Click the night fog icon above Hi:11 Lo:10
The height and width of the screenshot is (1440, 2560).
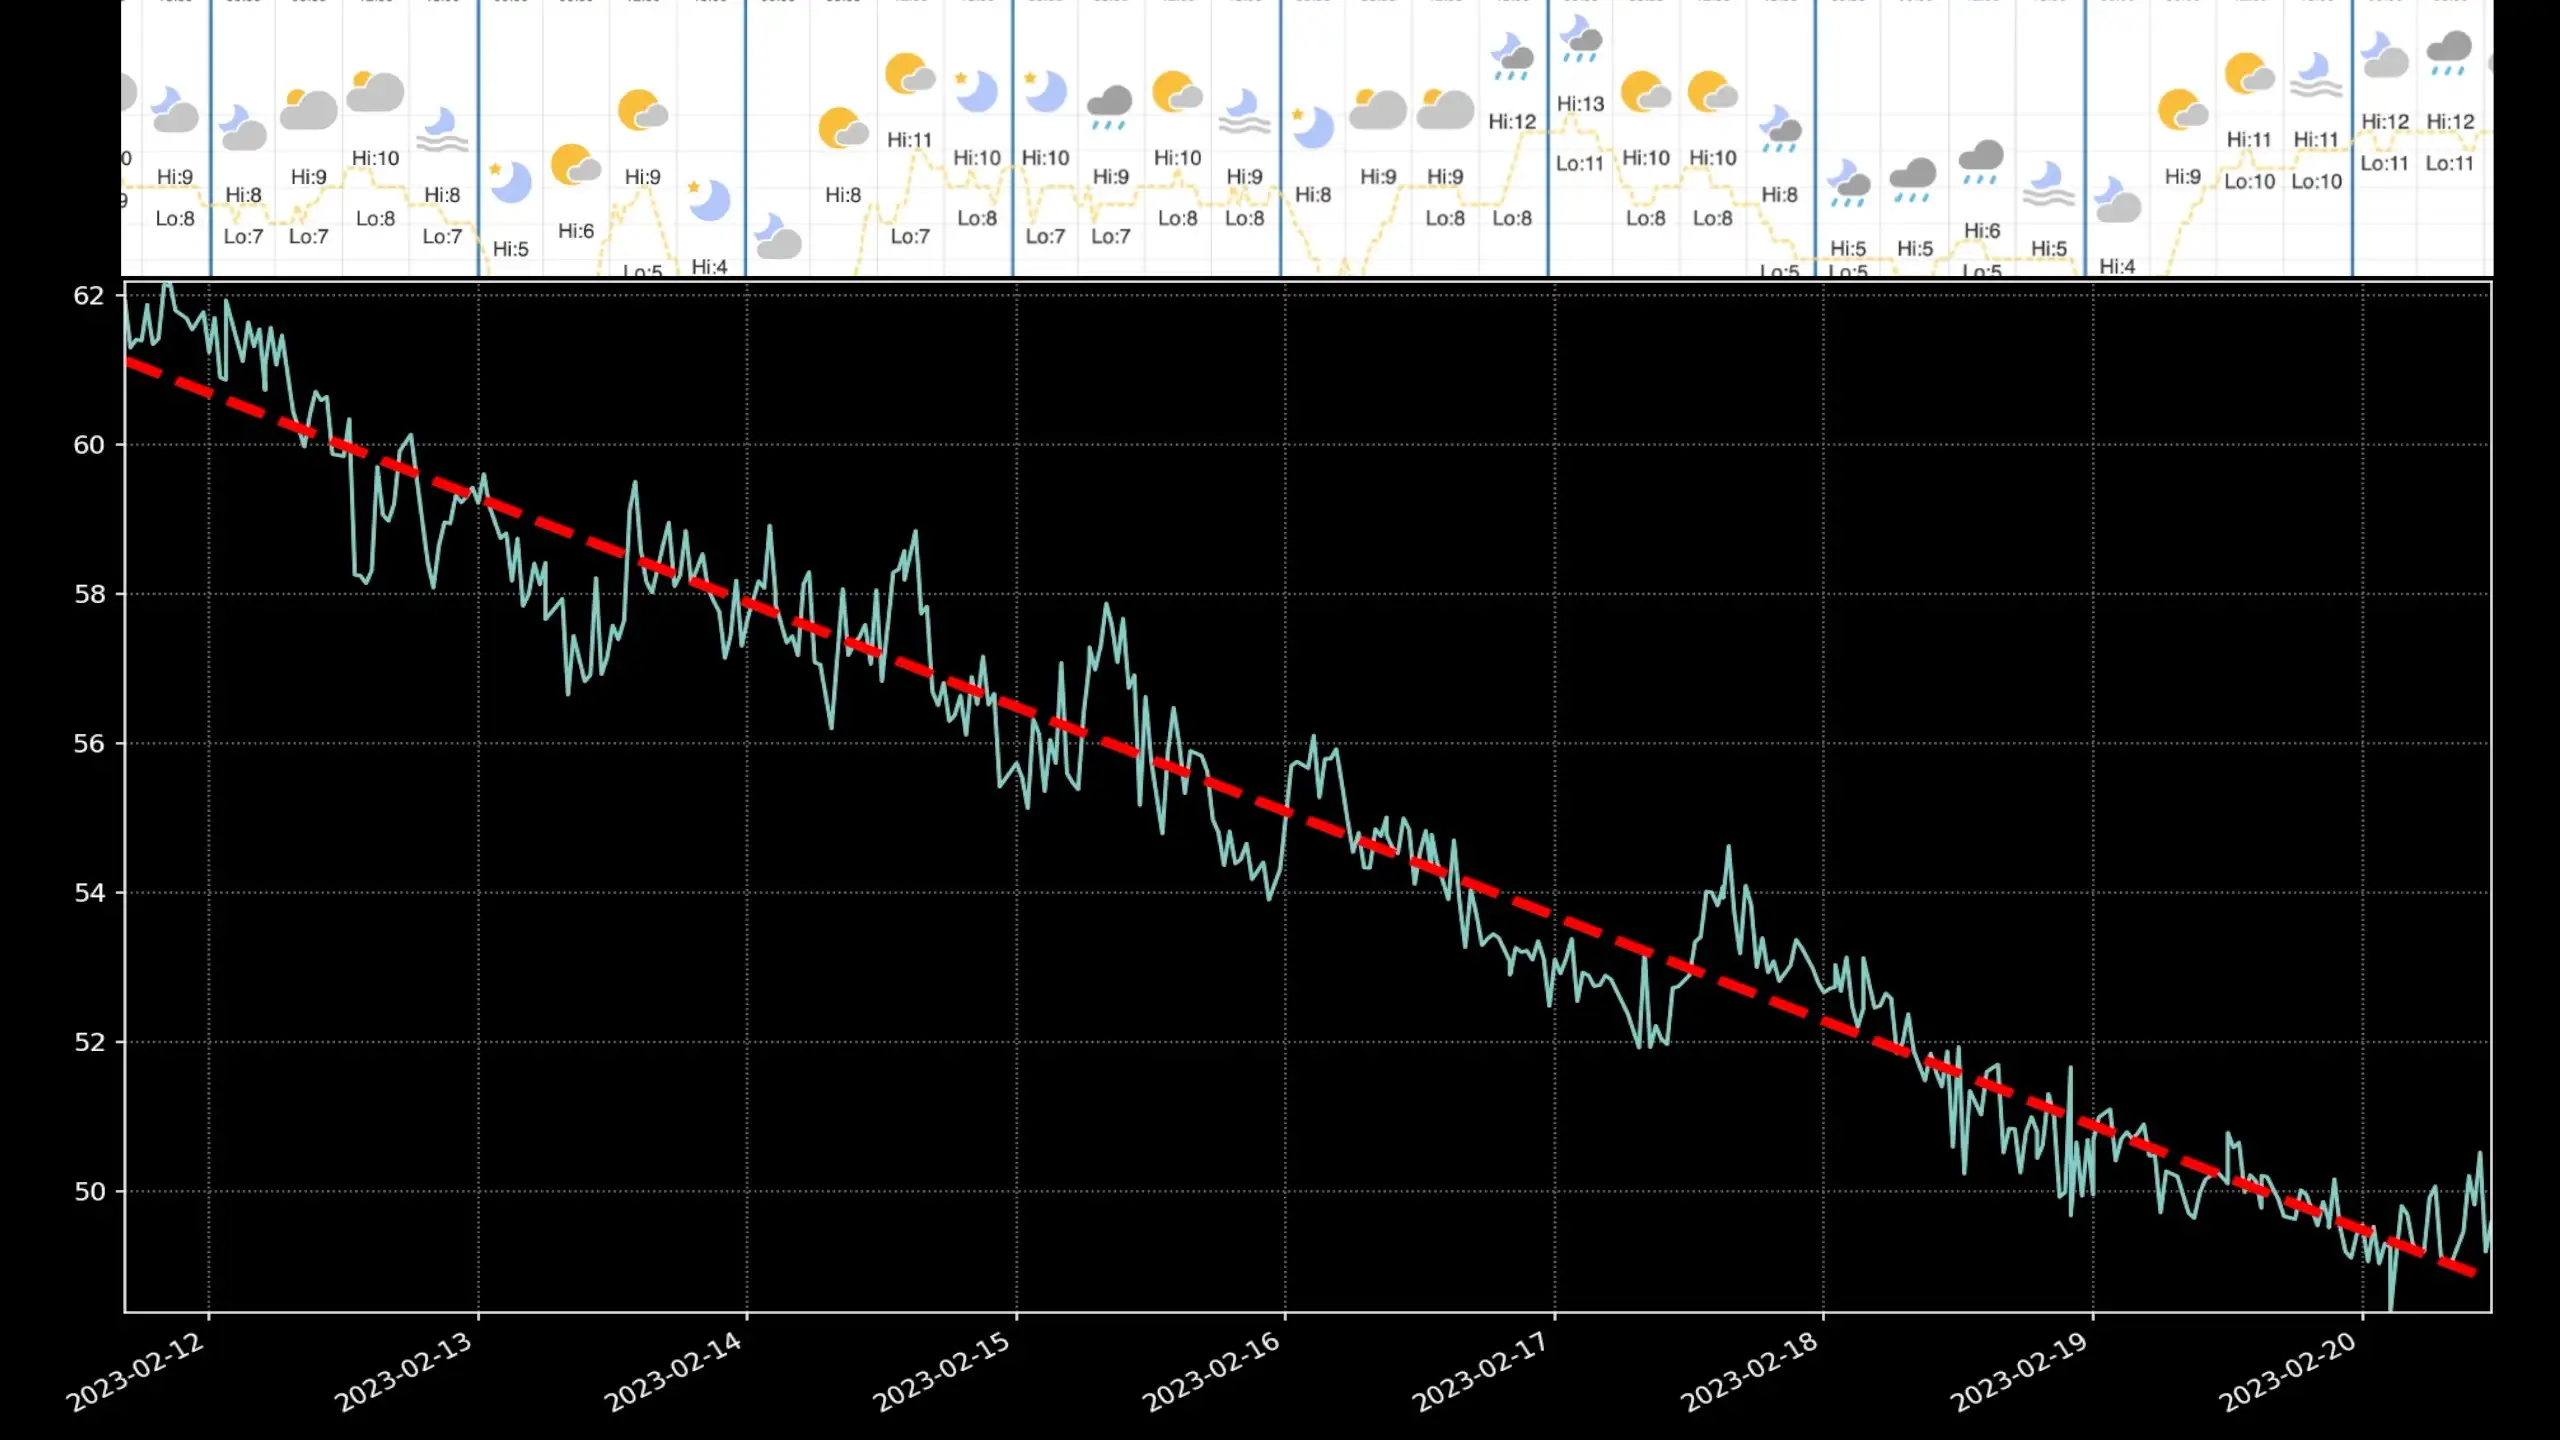2316,76
